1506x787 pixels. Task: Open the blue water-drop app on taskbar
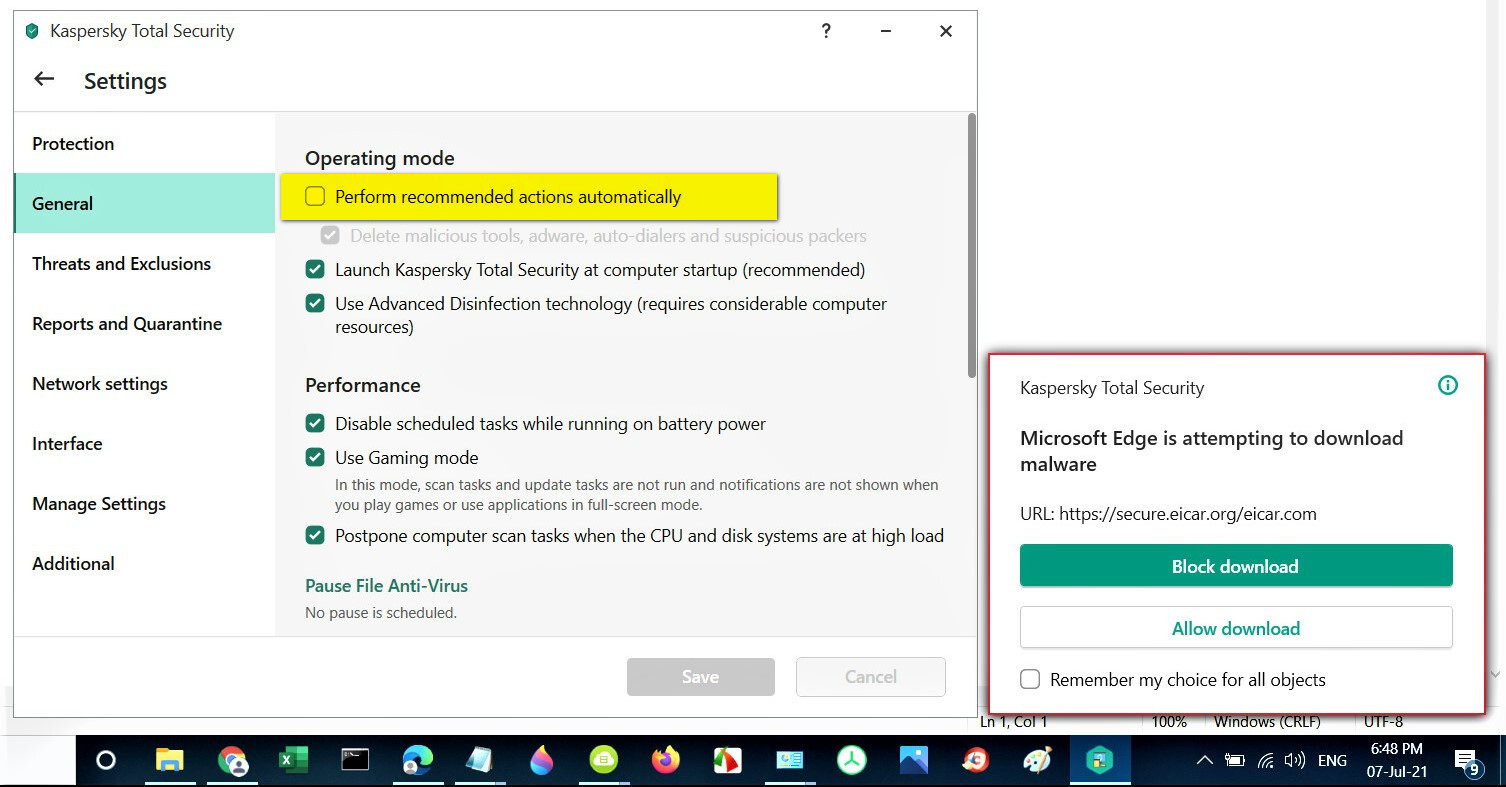(x=541, y=761)
